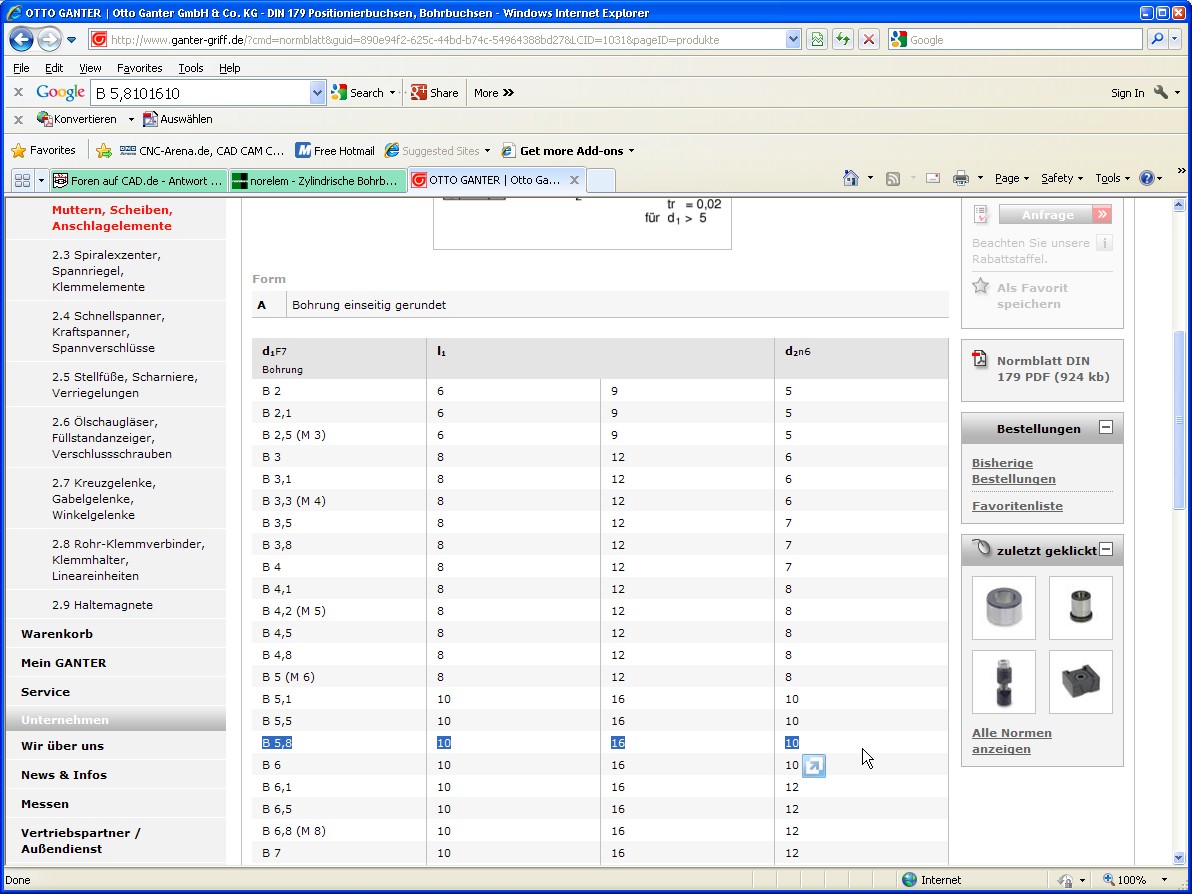Select the B 5,8 table cell

[277, 743]
